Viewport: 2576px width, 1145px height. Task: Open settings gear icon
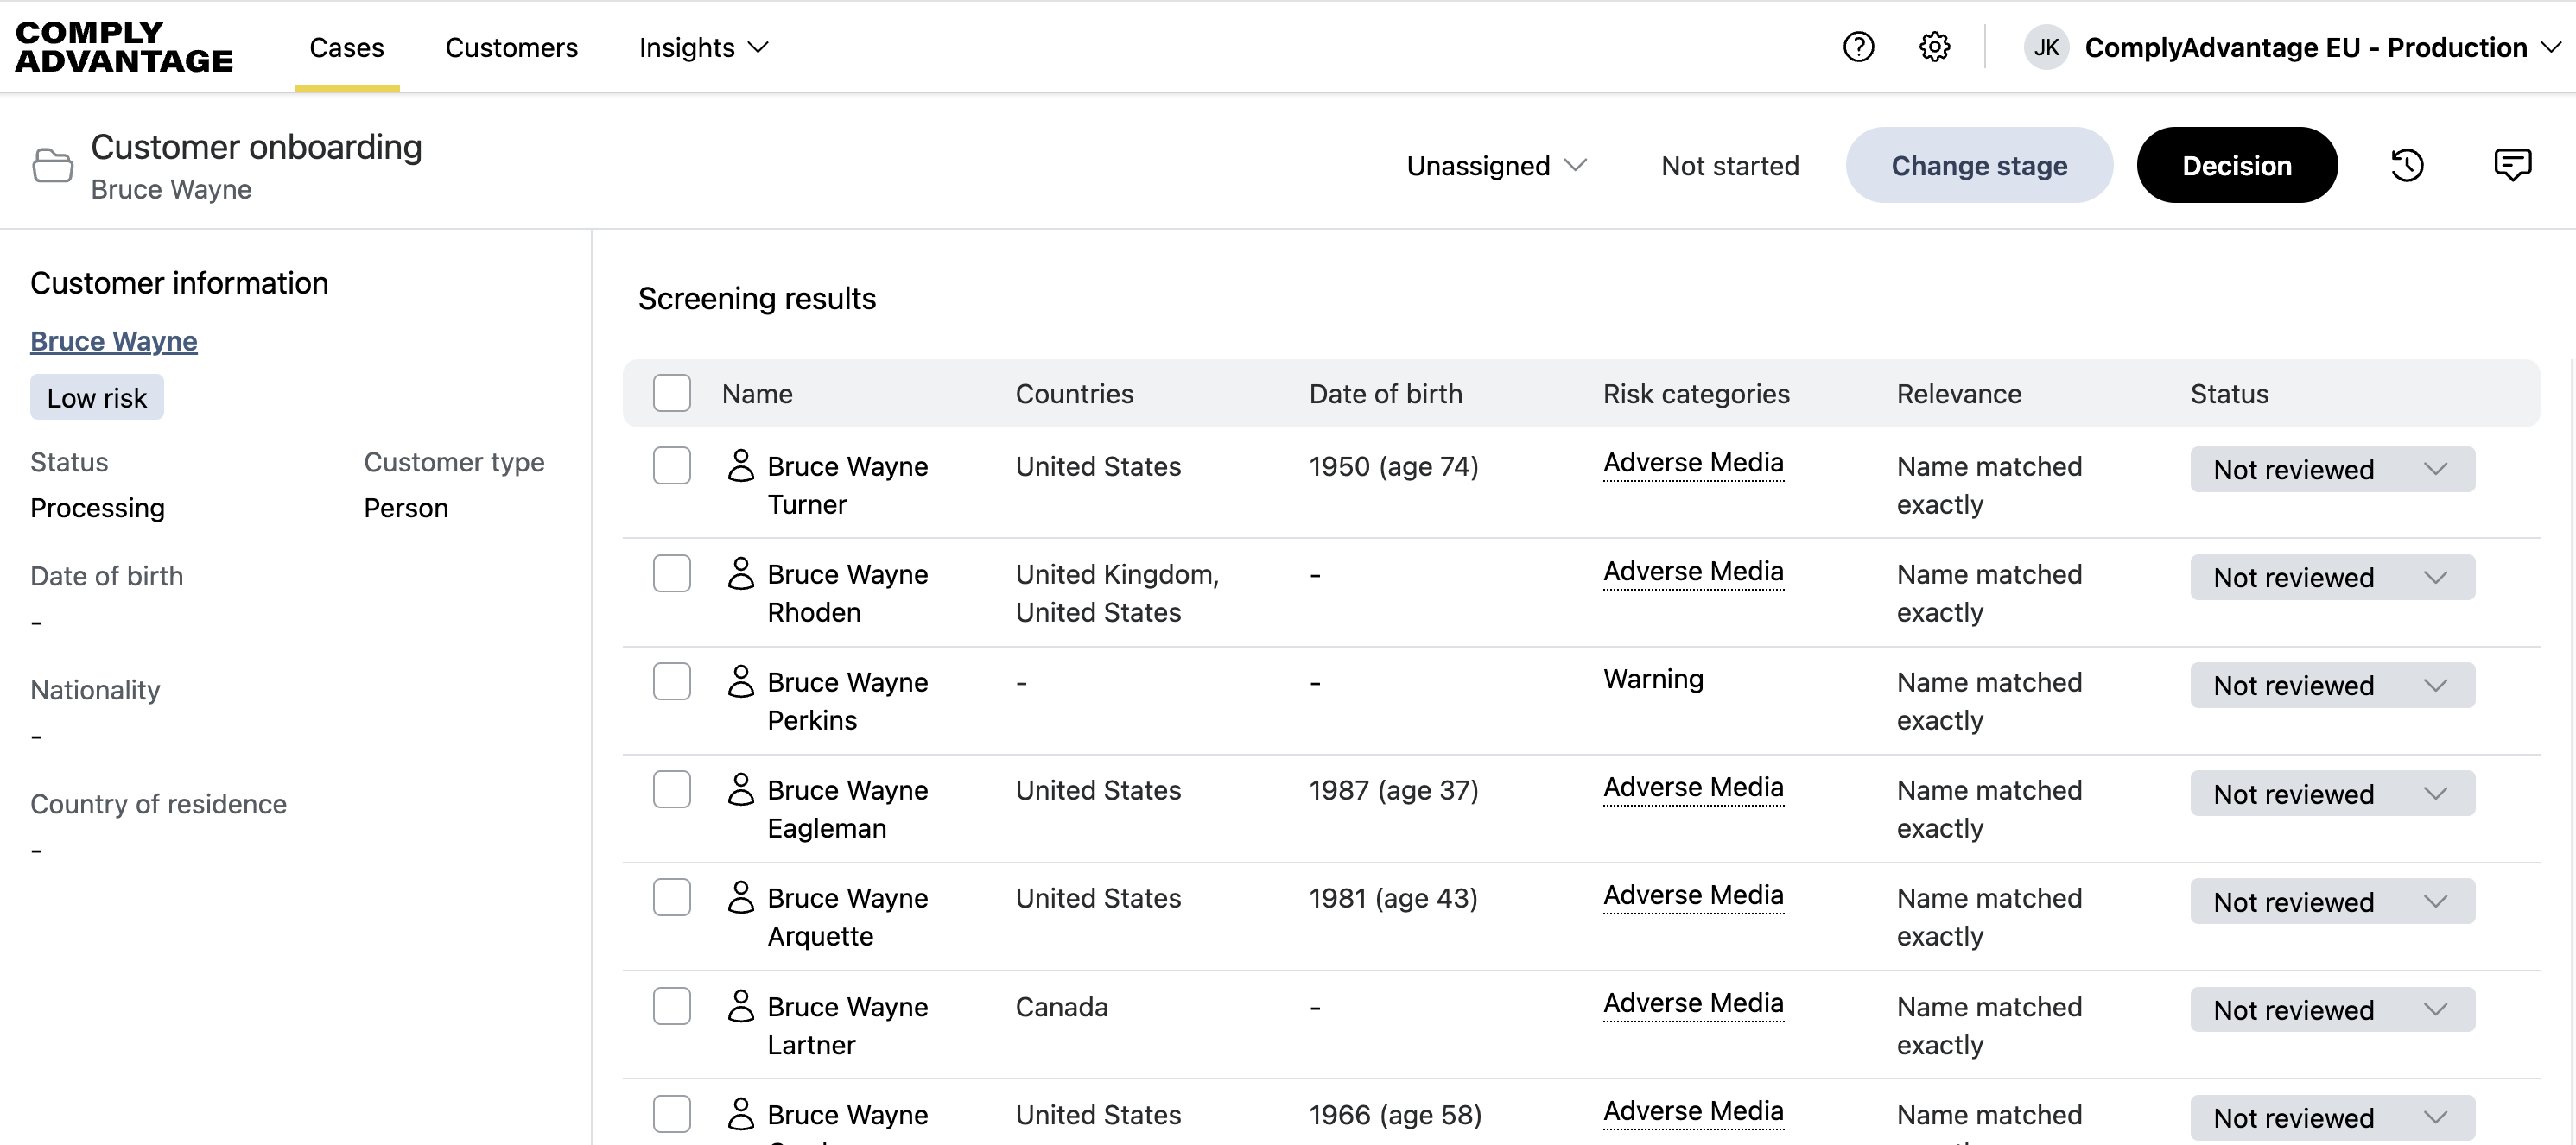coord(1934,47)
